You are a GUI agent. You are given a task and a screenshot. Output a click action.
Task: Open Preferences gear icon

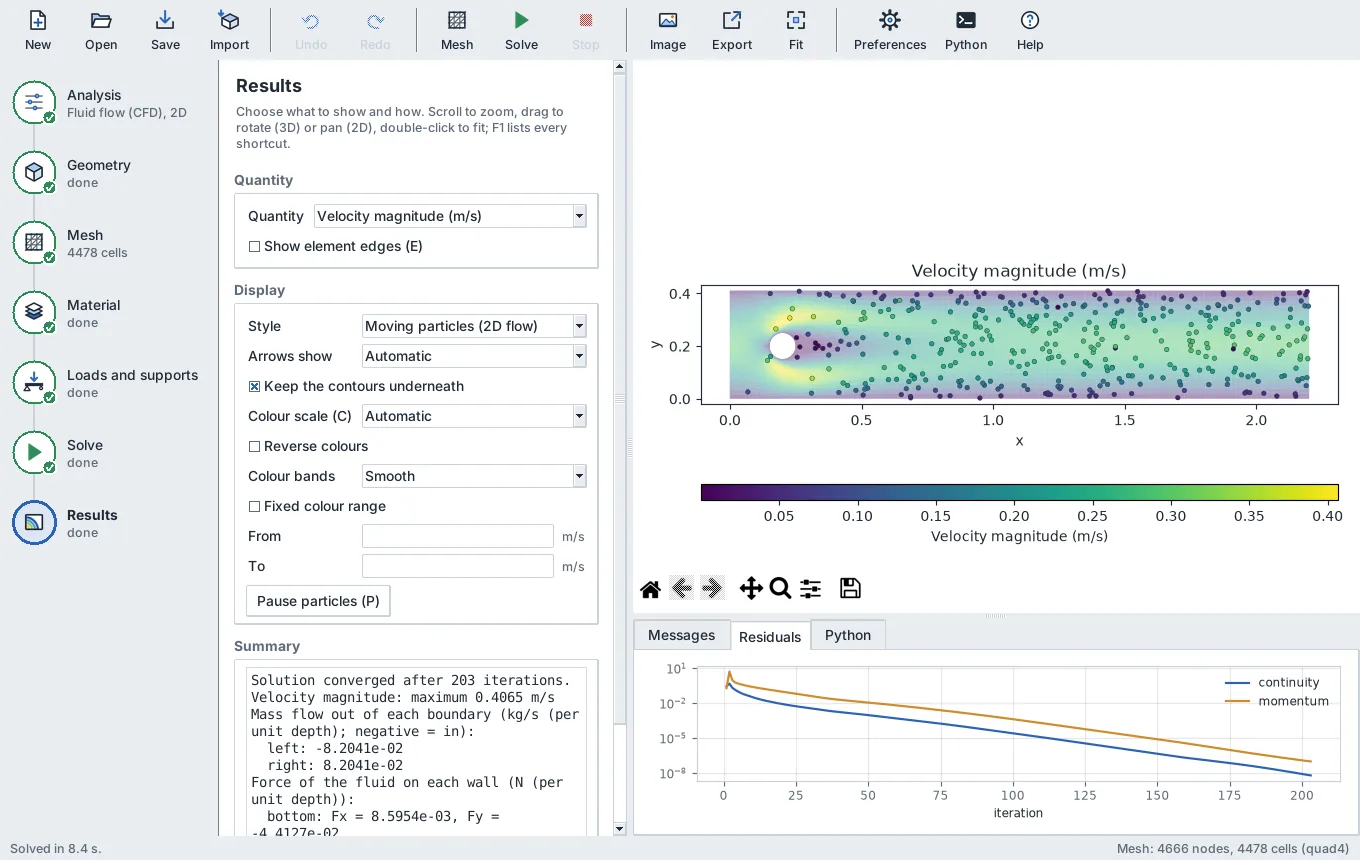tap(890, 30)
